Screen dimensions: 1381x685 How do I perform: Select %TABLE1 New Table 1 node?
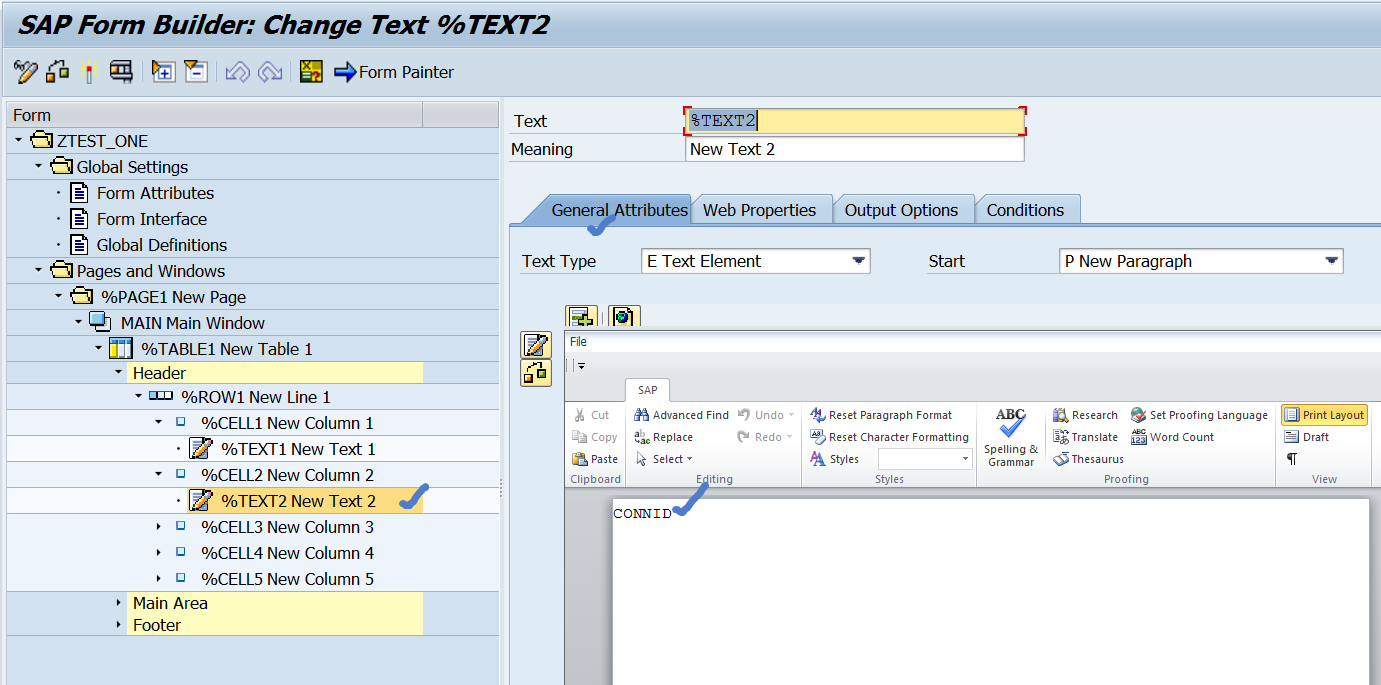pos(226,349)
